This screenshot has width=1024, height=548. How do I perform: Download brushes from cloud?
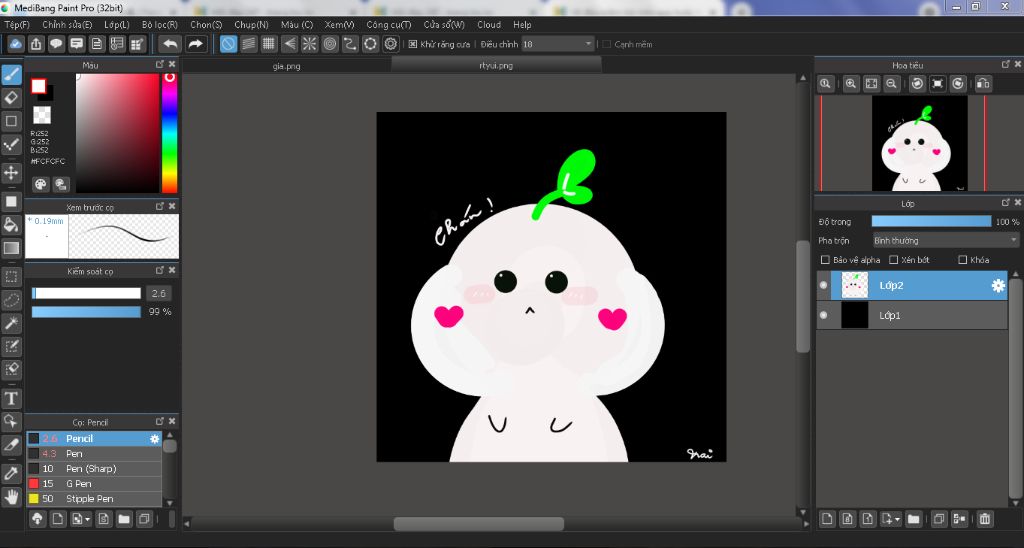click(37, 519)
